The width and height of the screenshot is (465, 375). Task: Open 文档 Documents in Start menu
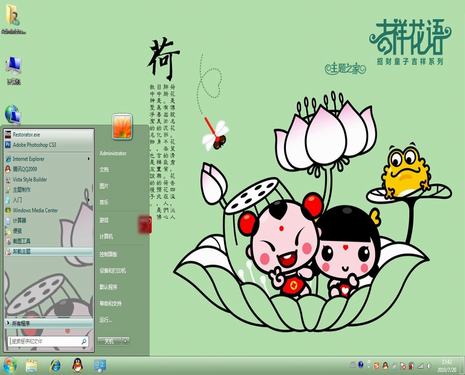tap(104, 170)
